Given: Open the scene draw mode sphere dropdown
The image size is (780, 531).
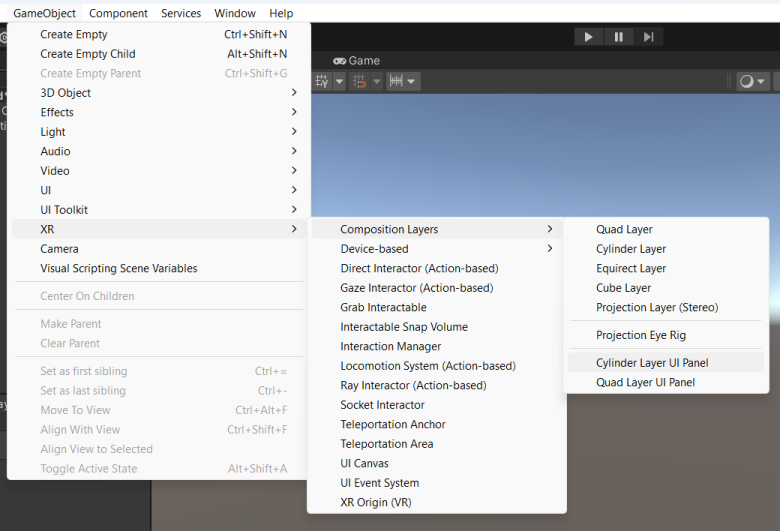Looking at the screenshot, I should [x=753, y=81].
